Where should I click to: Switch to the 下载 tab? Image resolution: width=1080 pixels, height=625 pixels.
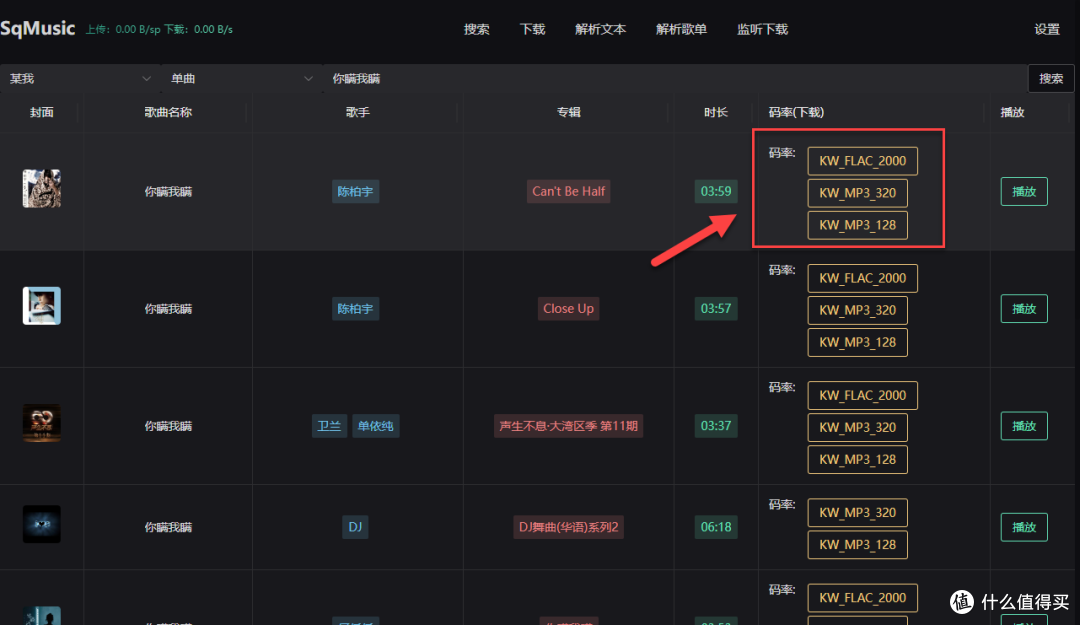coord(533,29)
